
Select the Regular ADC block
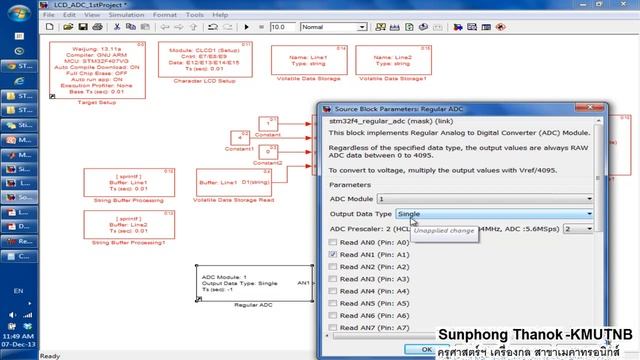coord(254,283)
